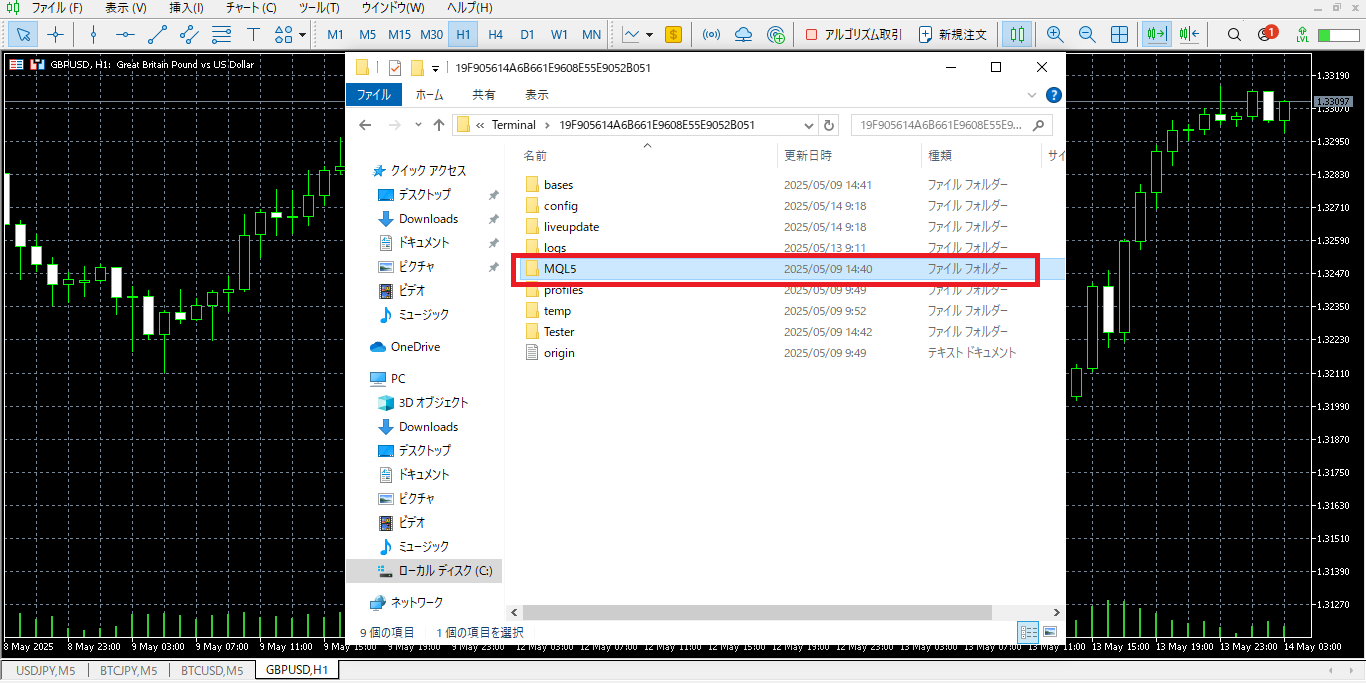Image resolution: width=1366 pixels, height=683 pixels.
Task: Select the MQL5 folder
Action: tap(559, 269)
